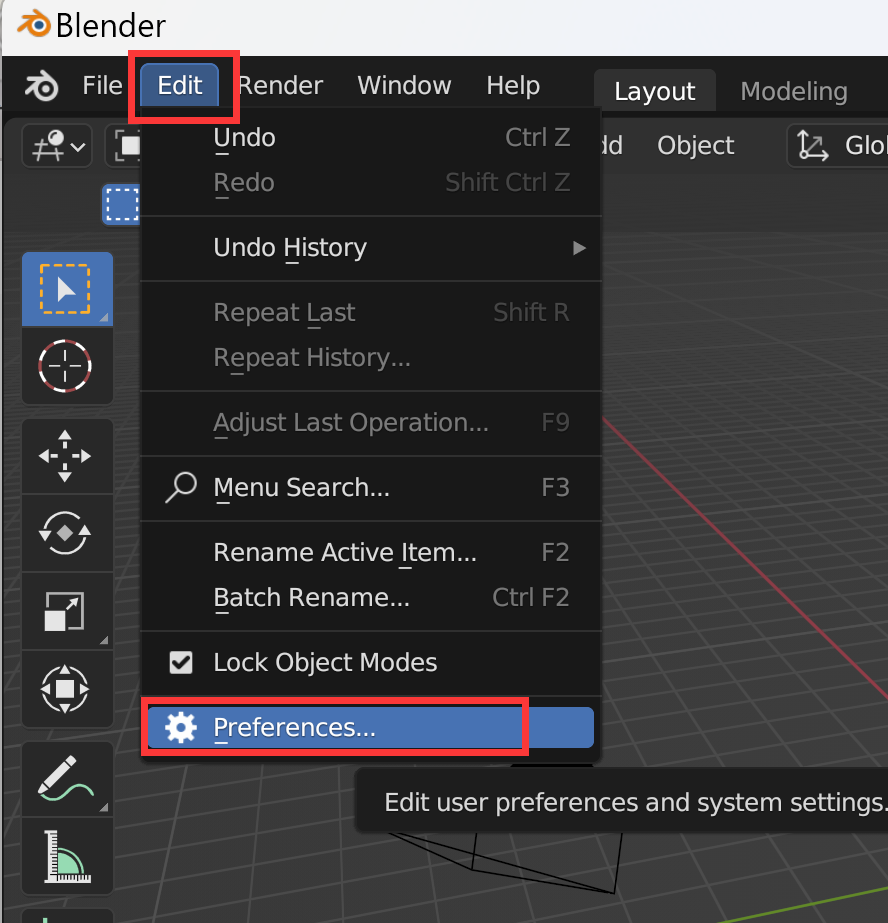Click Batch Rename menu entry
The image size is (888, 923).
tap(311, 598)
